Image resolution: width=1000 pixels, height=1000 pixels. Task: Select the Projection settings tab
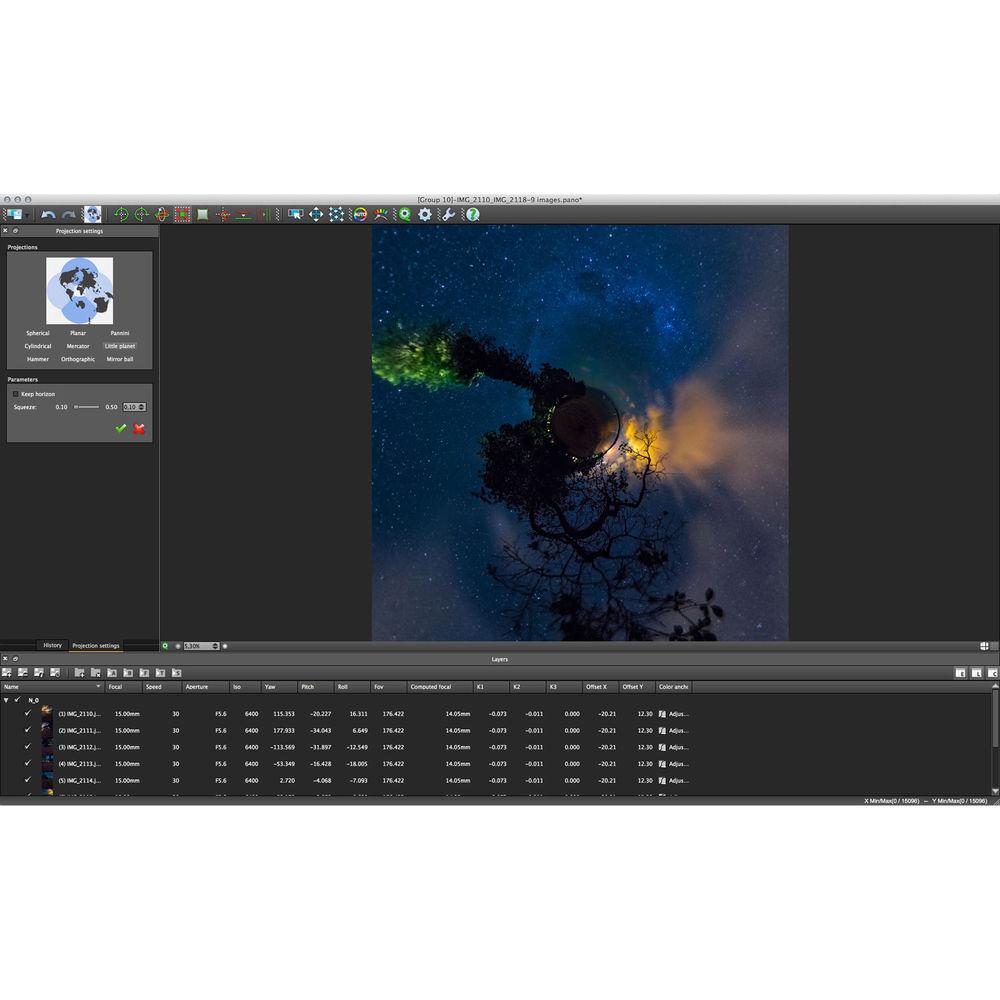click(96, 645)
